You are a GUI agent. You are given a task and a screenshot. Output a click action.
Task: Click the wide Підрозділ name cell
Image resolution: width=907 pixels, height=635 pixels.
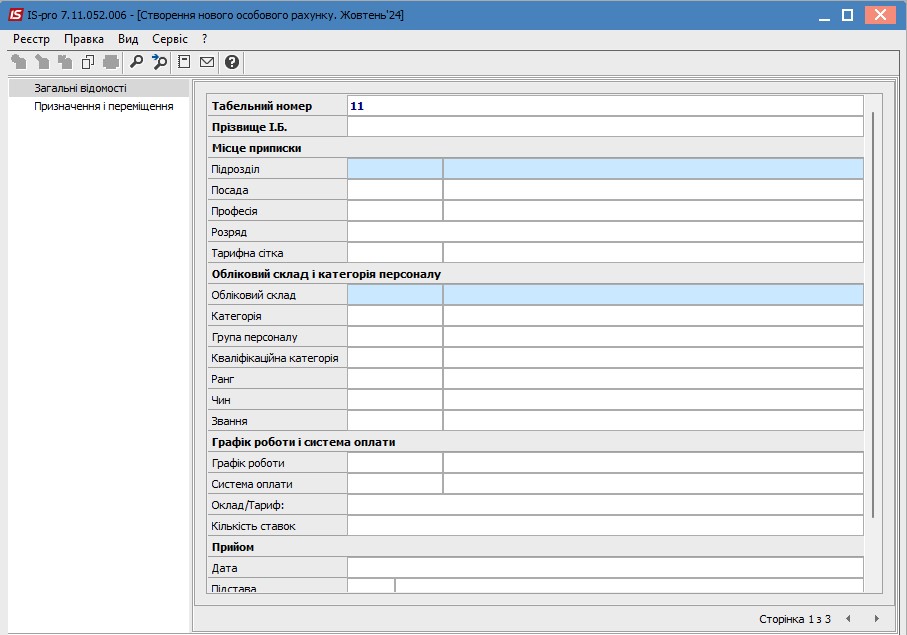pos(653,169)
